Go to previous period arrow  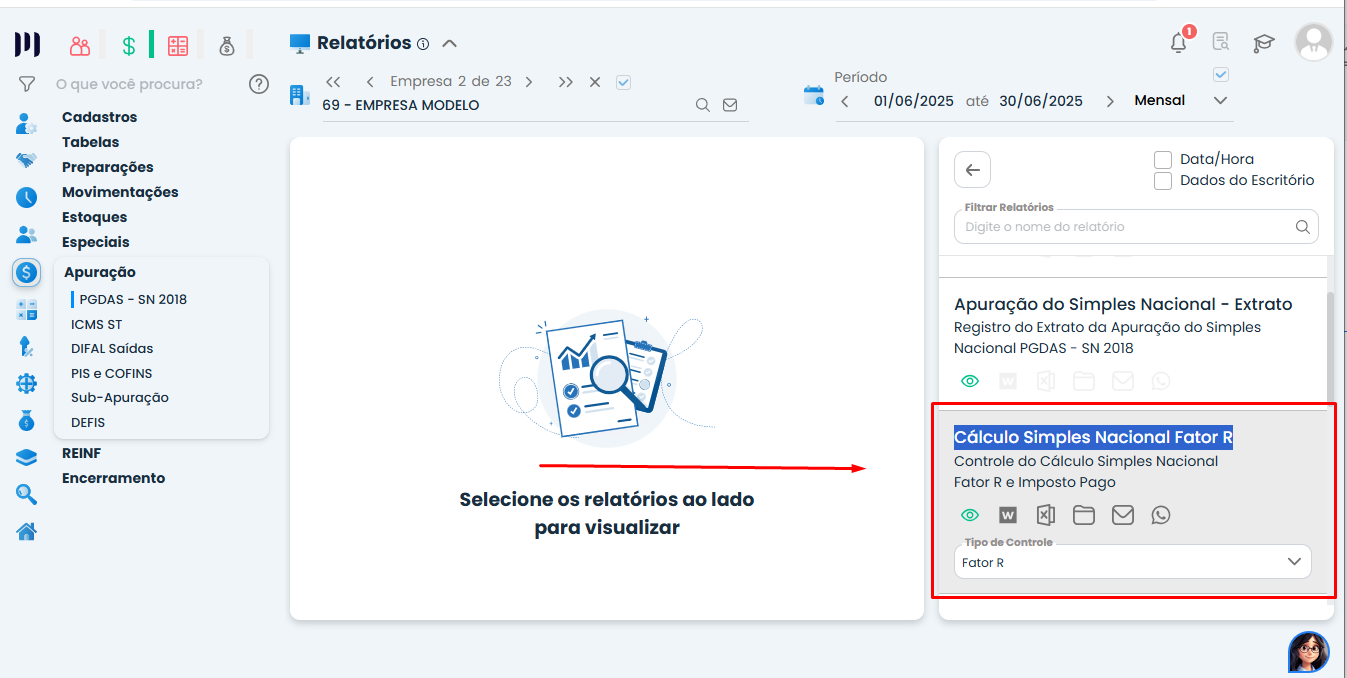pyautogui.click(x=845, y=101)
